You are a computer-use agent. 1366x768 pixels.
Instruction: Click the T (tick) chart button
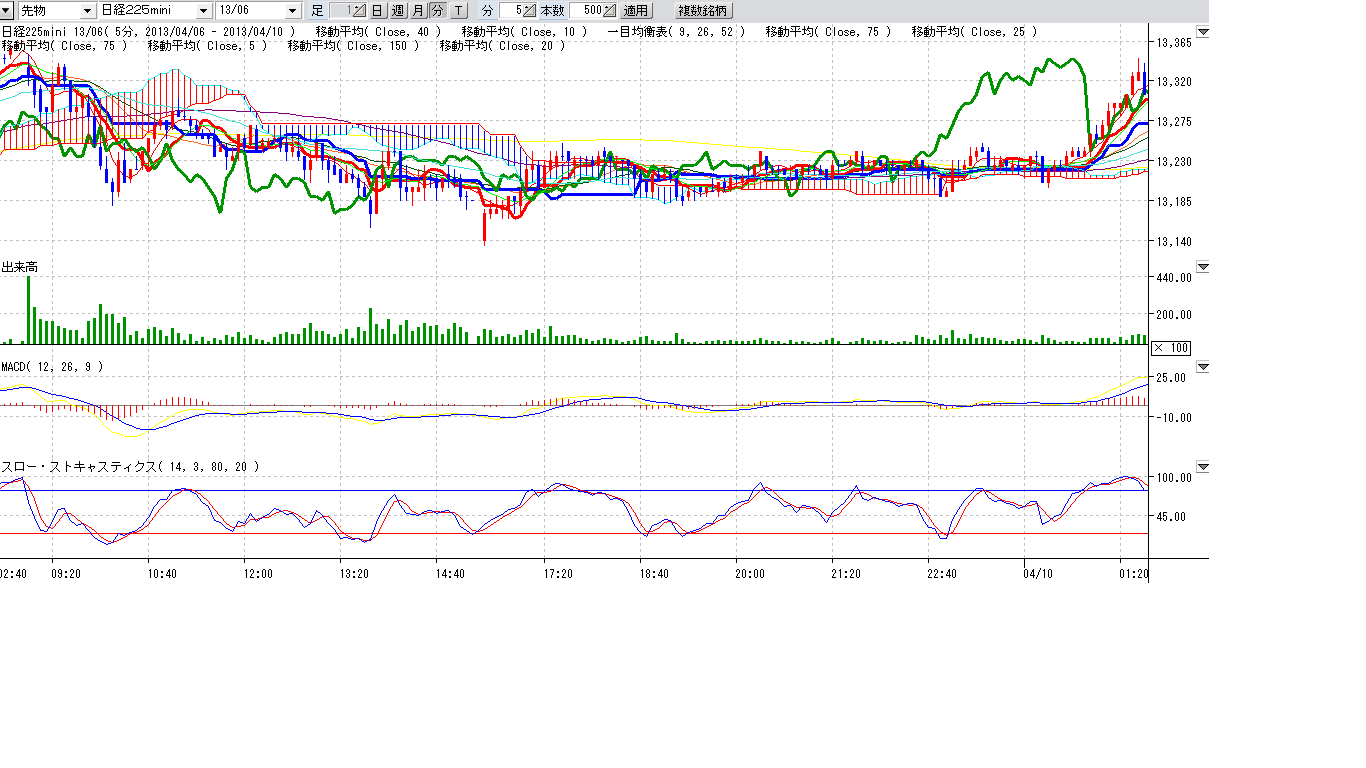[x=458, y=11]
